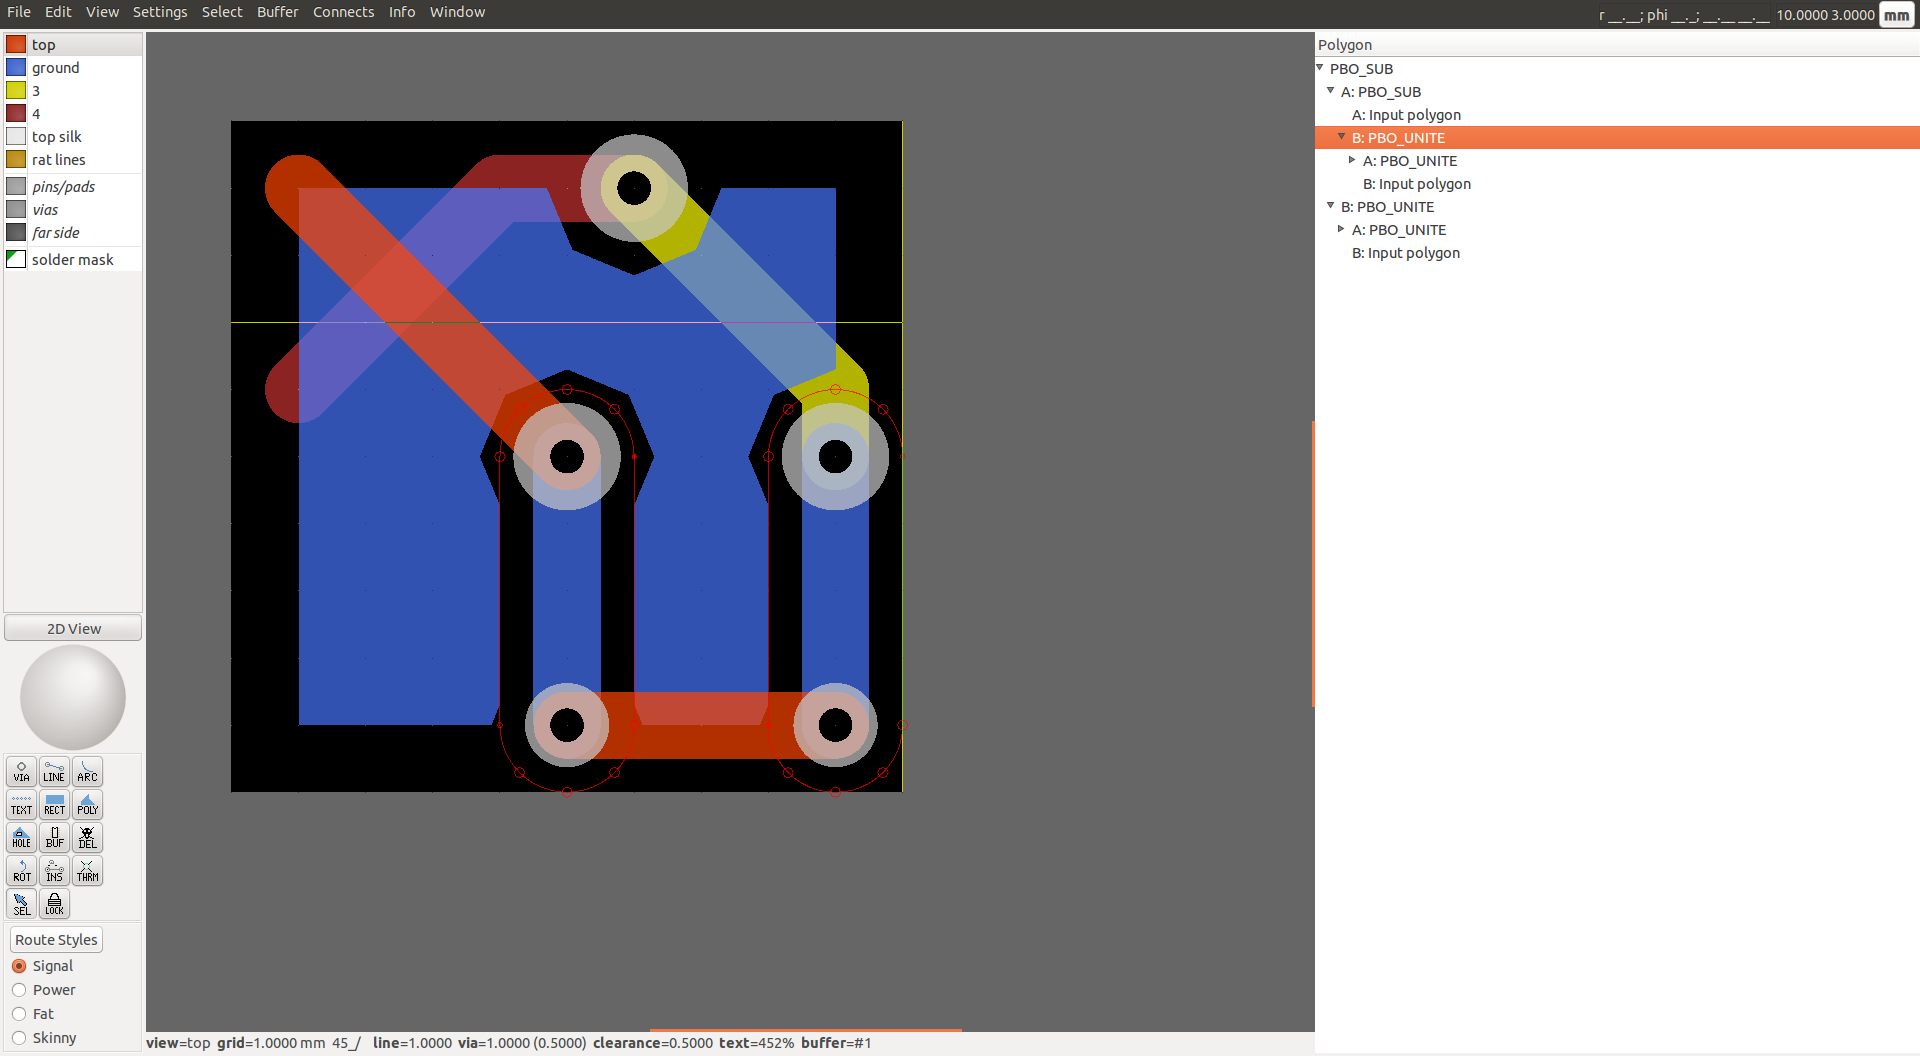The image size is (1920, 1056).
Task: Select the A: Input polygon row
Action: 1617,115
